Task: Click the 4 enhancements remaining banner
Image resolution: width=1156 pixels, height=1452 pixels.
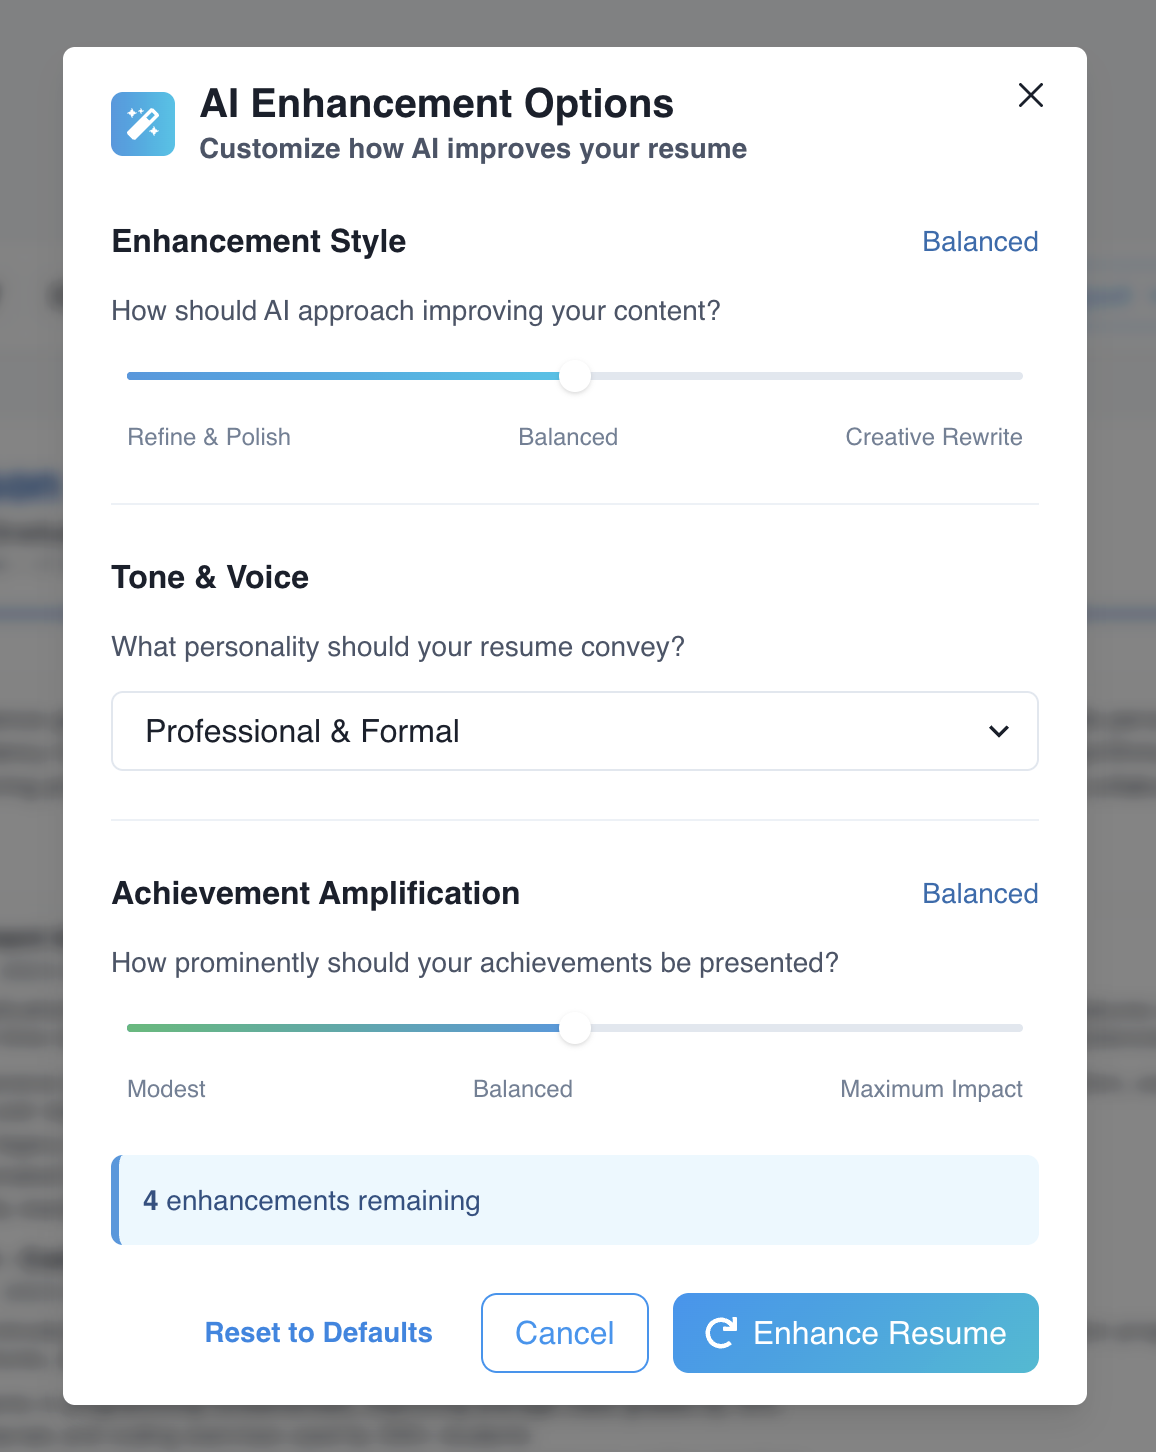Action: 575,1200
